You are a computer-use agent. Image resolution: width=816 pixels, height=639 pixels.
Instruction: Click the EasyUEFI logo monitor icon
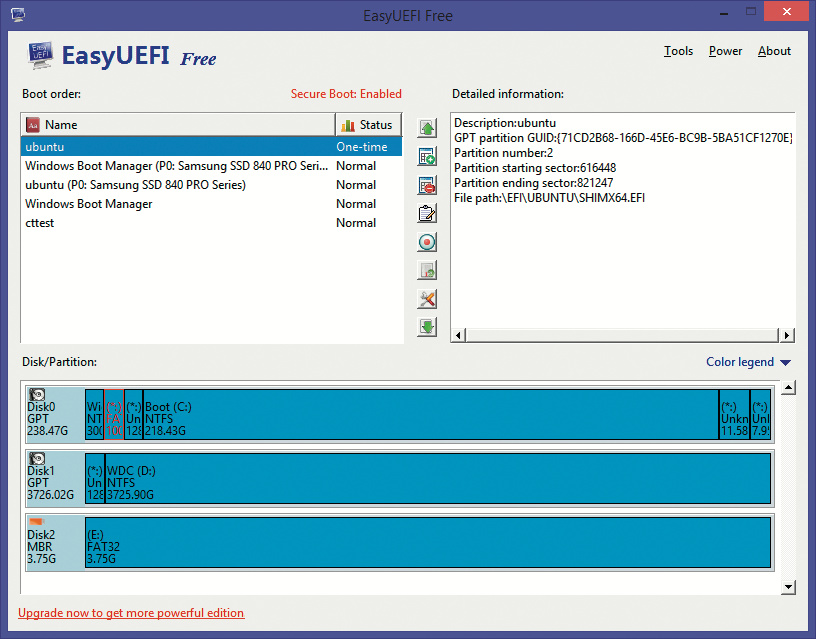(41, 55)
